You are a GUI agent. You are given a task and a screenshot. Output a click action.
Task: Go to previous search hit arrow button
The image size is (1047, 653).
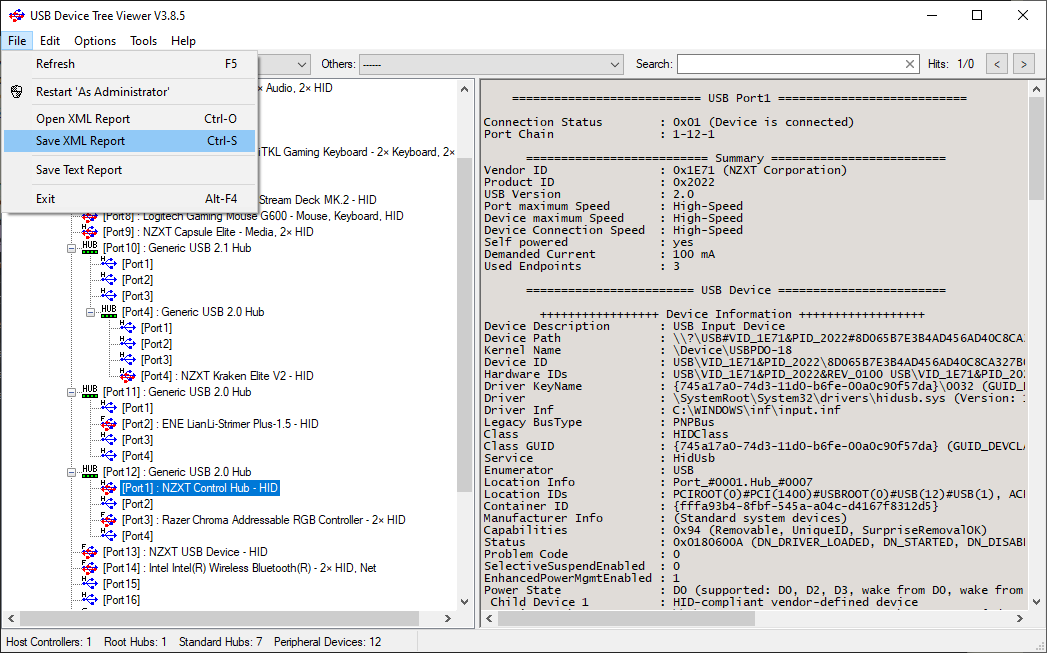996,64
